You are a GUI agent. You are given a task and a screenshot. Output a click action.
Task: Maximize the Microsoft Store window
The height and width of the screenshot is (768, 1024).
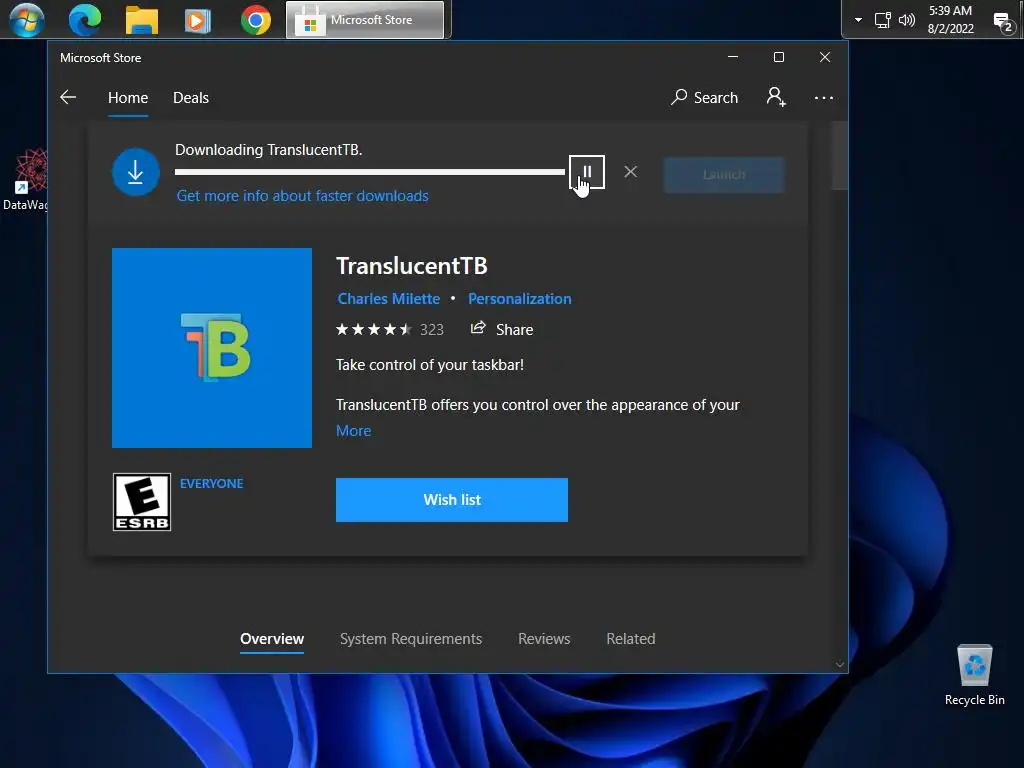pyautogui.click(x=778, y=57)
